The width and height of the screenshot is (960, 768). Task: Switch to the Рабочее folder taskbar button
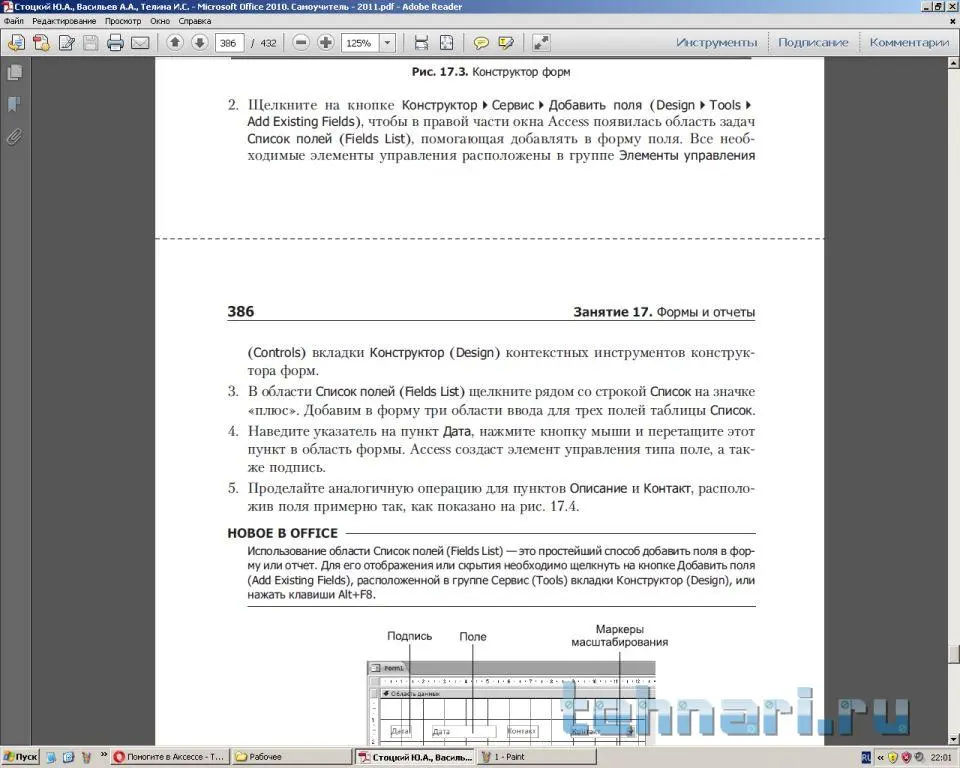(292, 757)
